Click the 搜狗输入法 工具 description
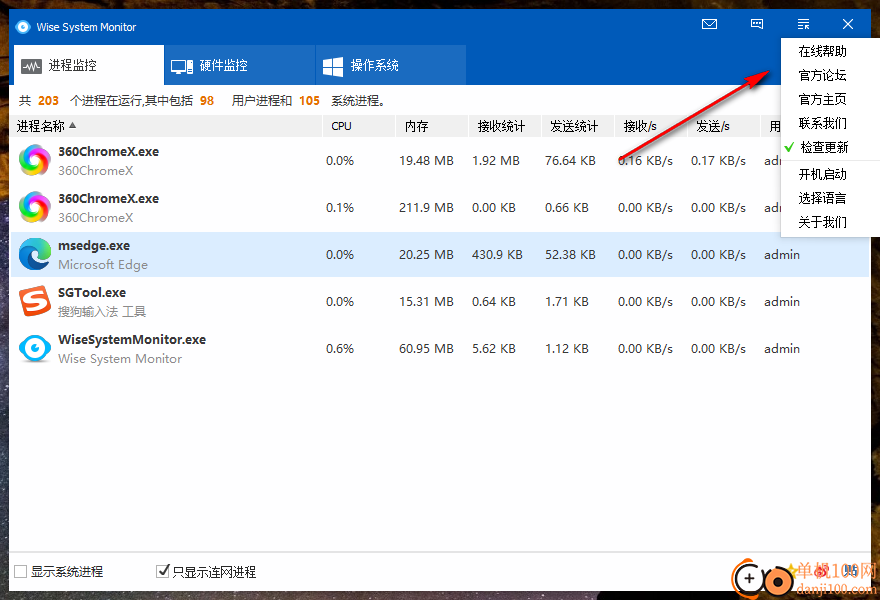Viewport: 880px width, 600px height. tap(102, 312)
